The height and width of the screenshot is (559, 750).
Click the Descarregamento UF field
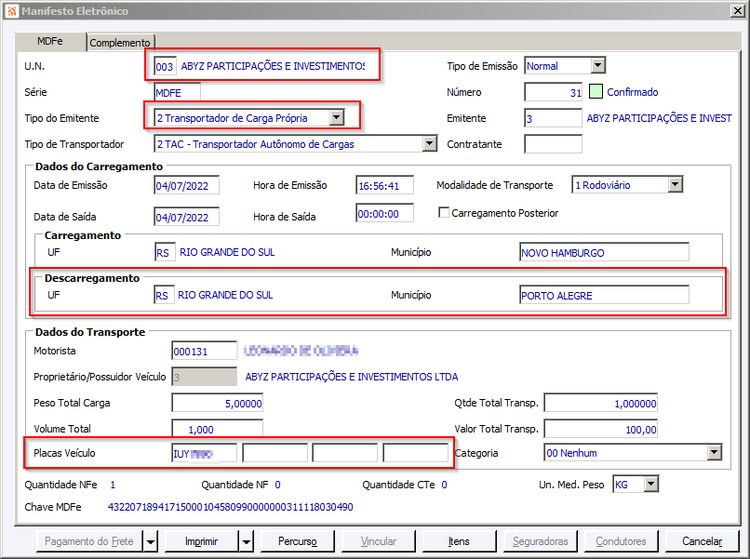click(164, 295)
